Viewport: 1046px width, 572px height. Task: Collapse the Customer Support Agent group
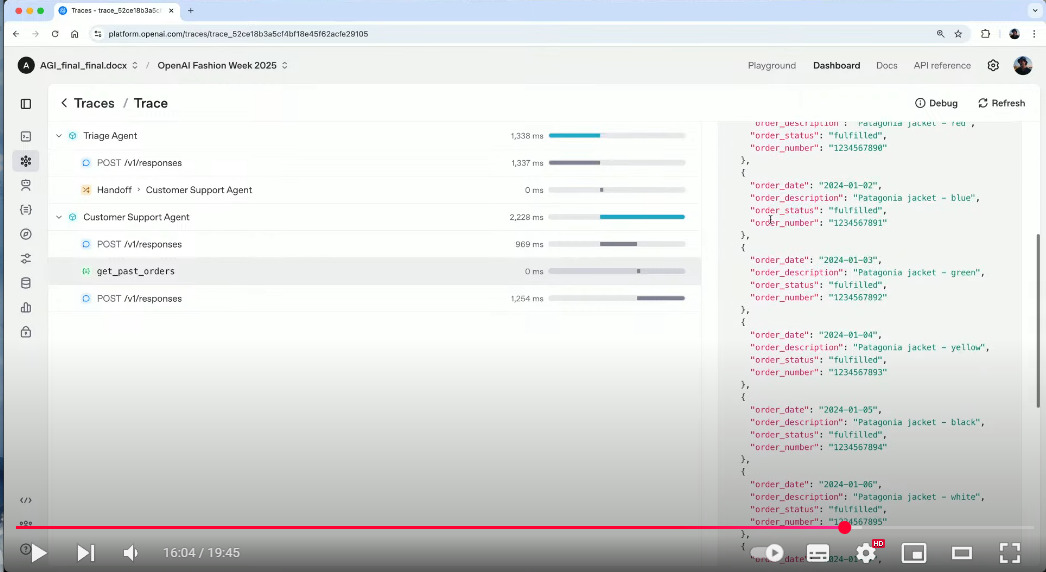click(59, 217)
